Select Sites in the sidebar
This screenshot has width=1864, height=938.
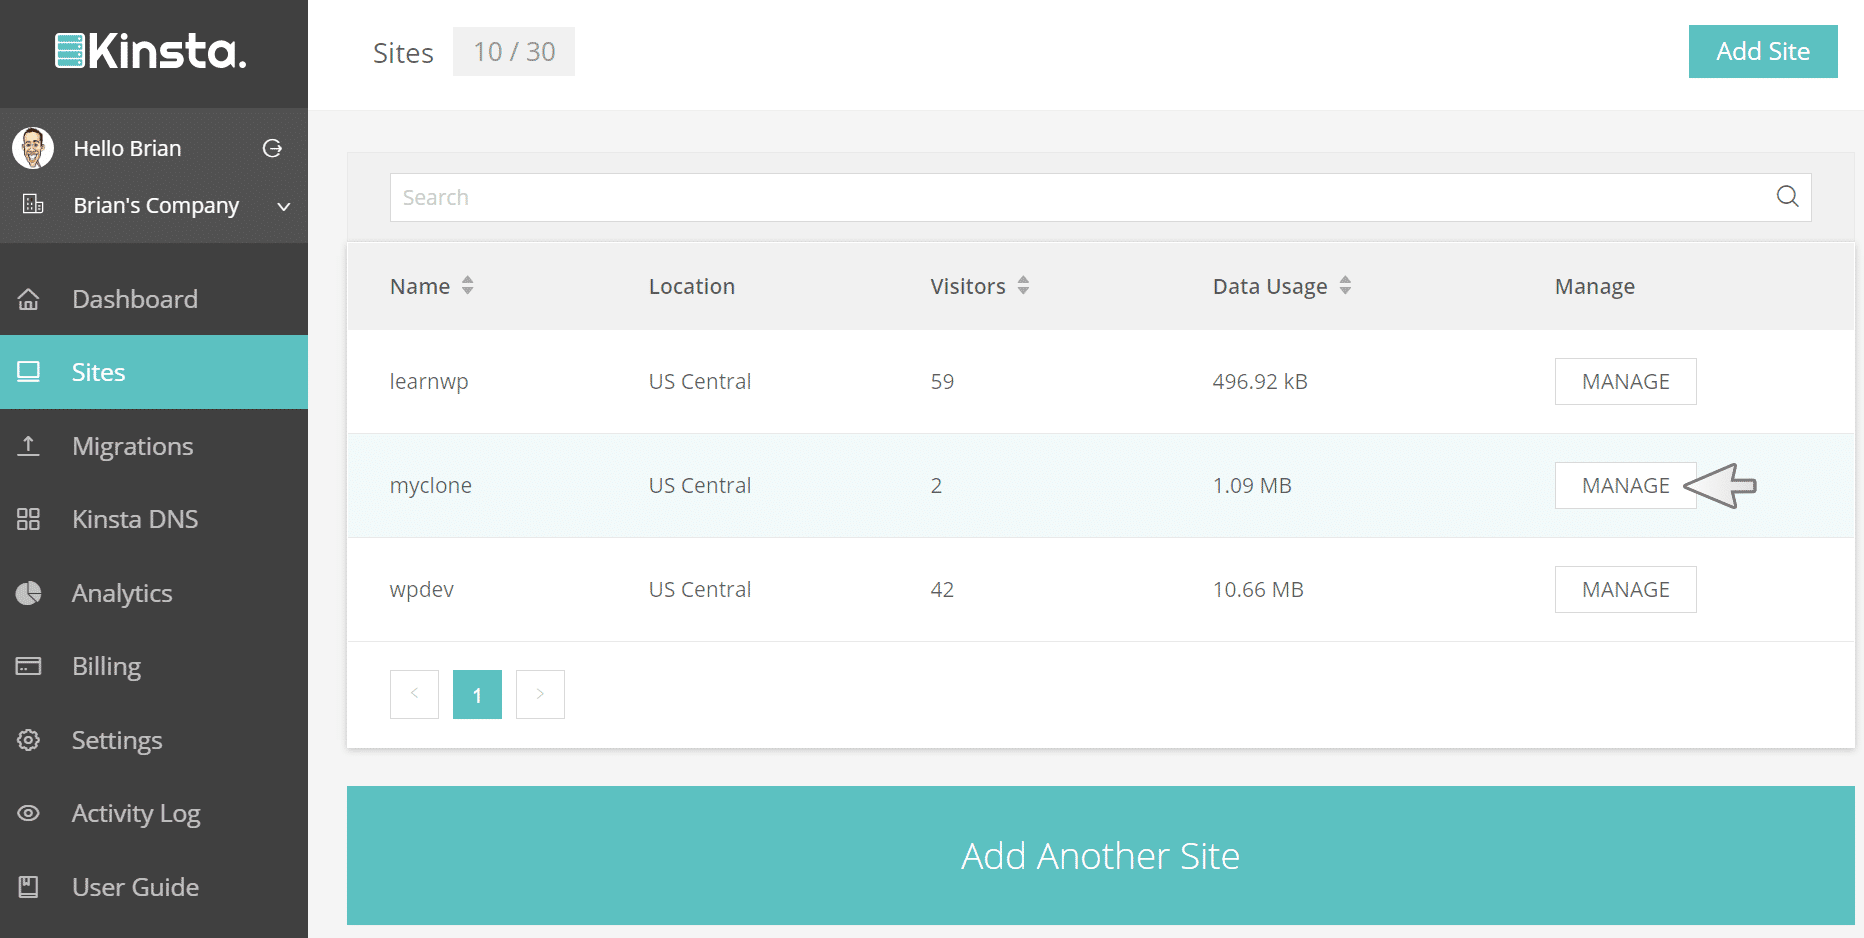coord(98,372)
